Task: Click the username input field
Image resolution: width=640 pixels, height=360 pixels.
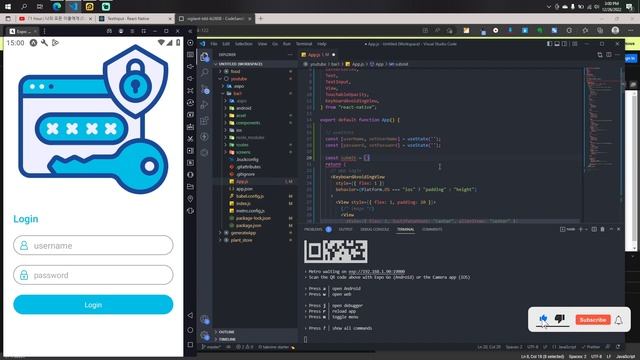Action: click(x=93, y=245)
